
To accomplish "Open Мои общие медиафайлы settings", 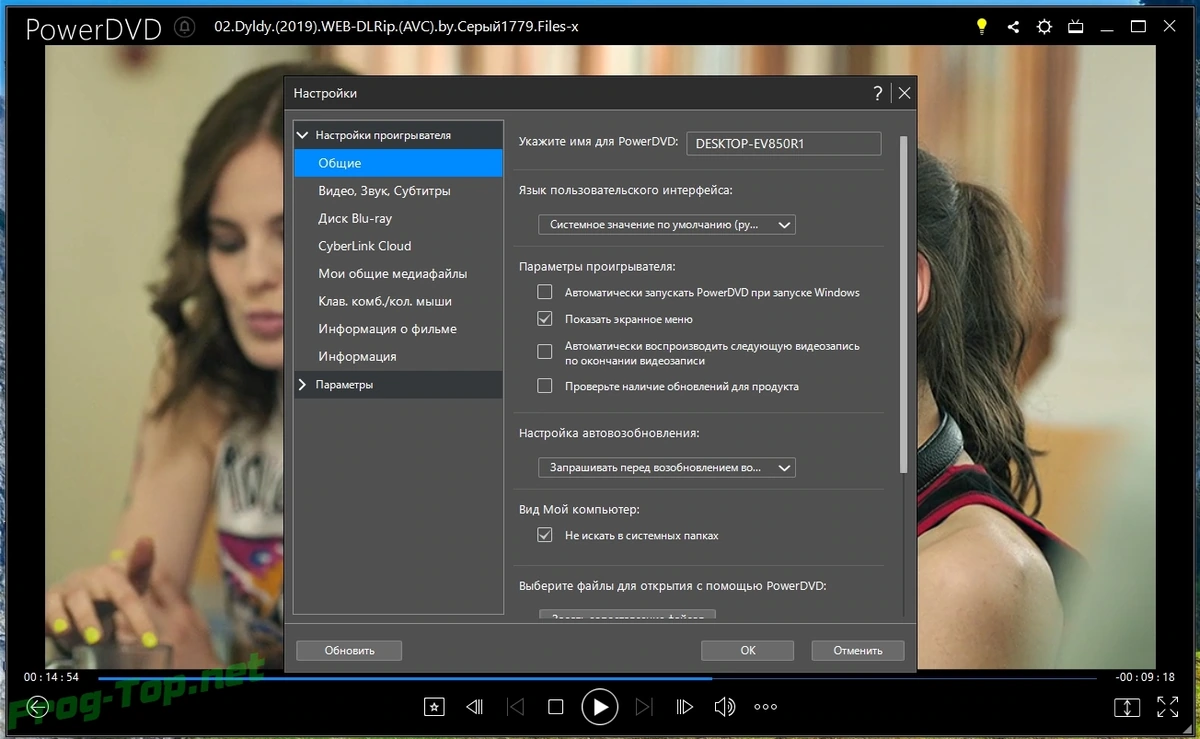I will 398,273.
